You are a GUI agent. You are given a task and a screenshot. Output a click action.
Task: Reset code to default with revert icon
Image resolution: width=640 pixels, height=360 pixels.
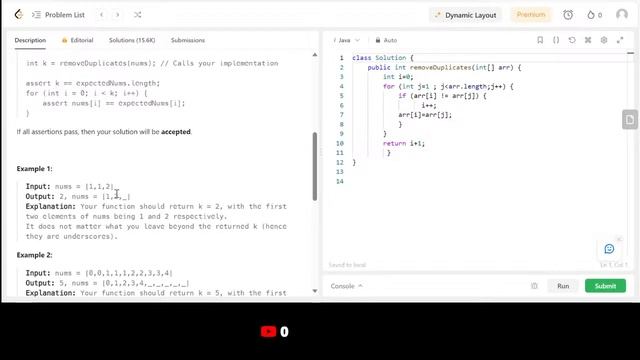click(572, 40)
